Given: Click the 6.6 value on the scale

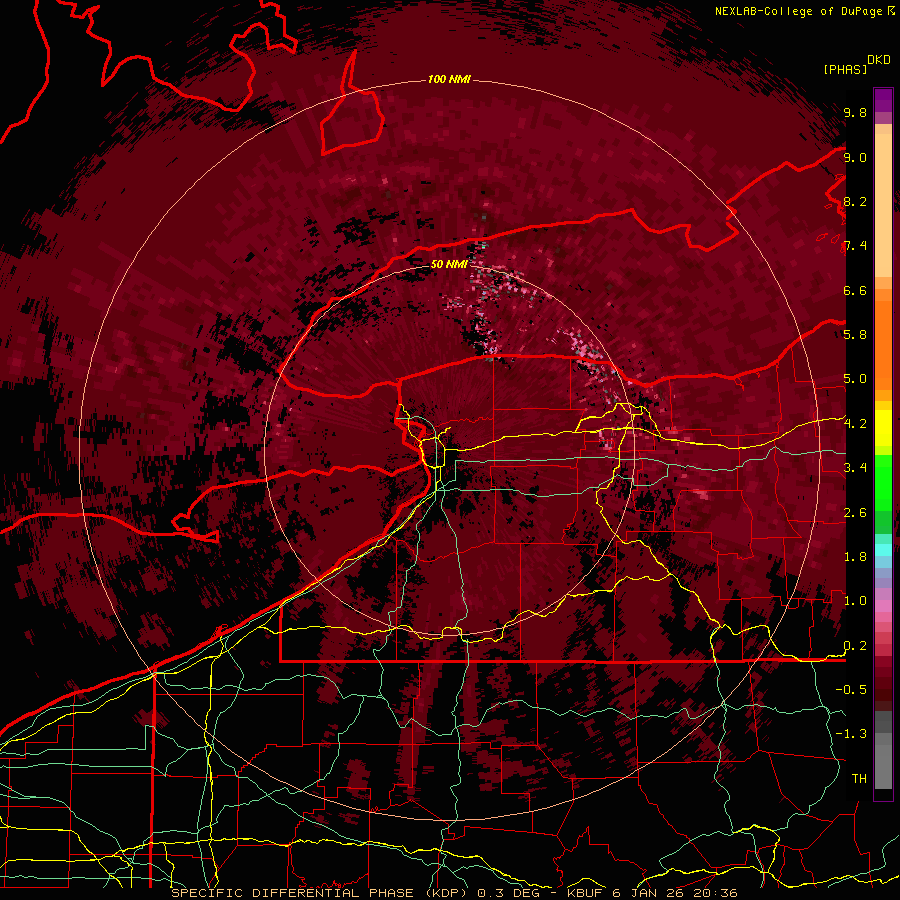Looking at the screenshot, I should (855, 290).
